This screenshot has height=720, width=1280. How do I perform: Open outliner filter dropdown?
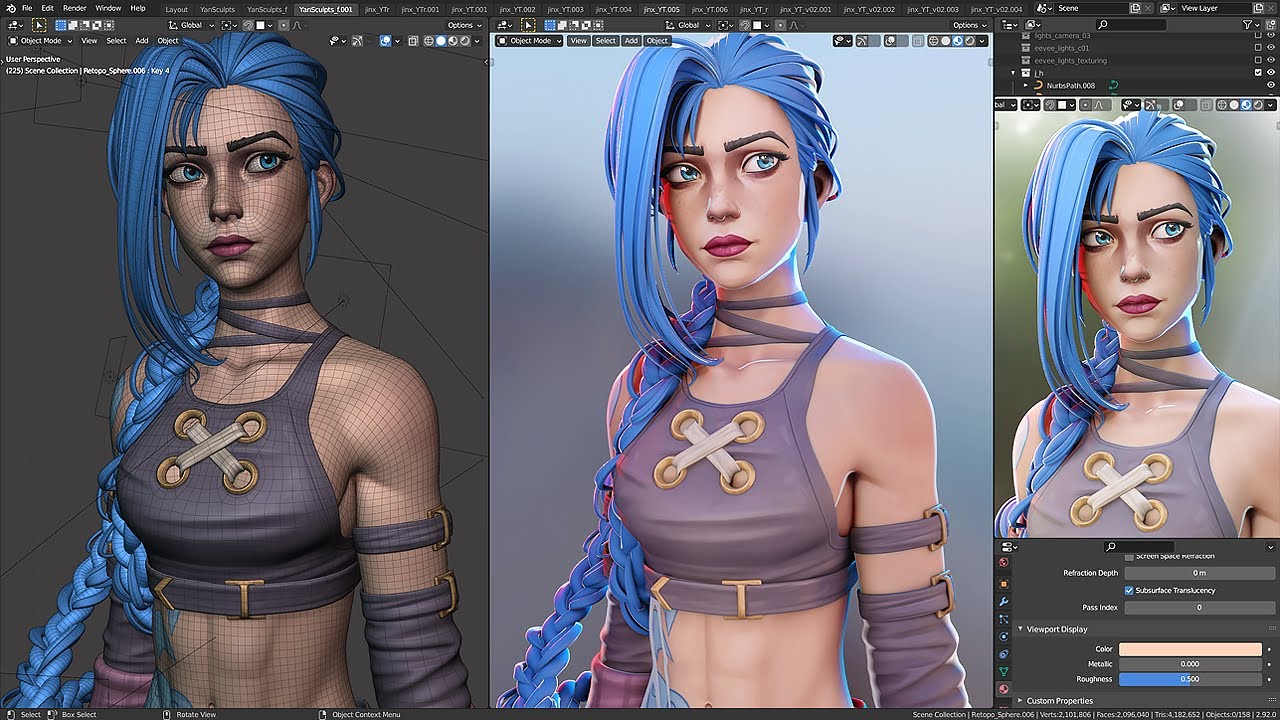[x=1251, y=25]
